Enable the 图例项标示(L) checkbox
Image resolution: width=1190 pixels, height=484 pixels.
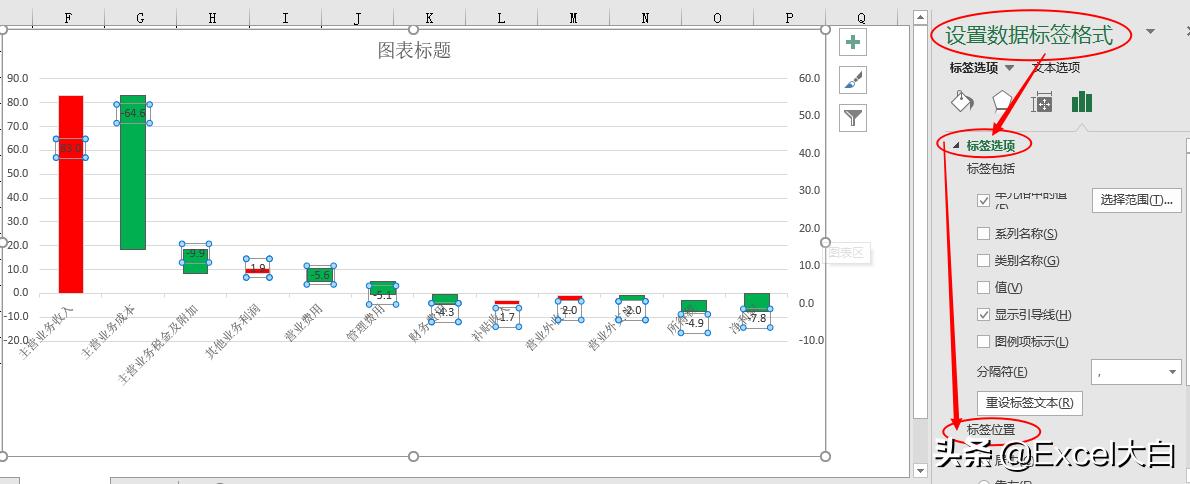[x=984, y=341]
